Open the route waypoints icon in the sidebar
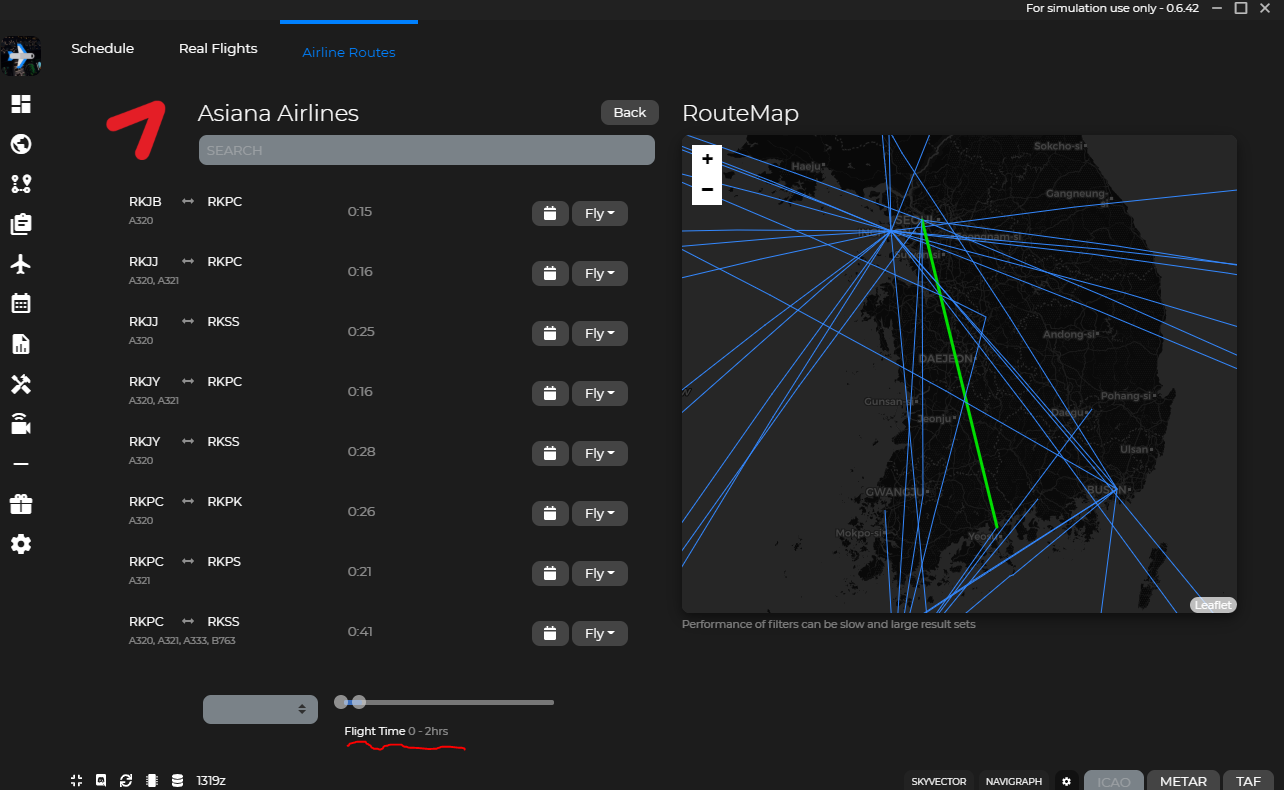The image size is (1284, 790). [21, 184]
